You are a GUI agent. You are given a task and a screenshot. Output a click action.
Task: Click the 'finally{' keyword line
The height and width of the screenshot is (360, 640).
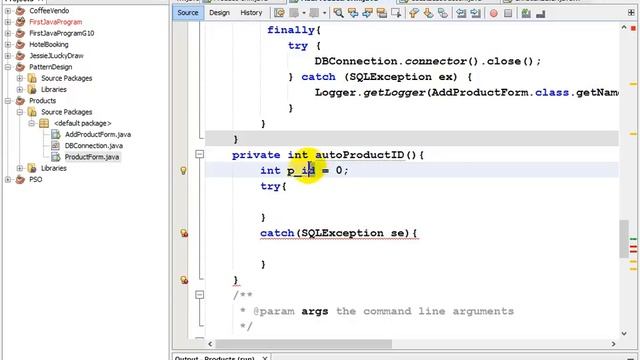294,30
